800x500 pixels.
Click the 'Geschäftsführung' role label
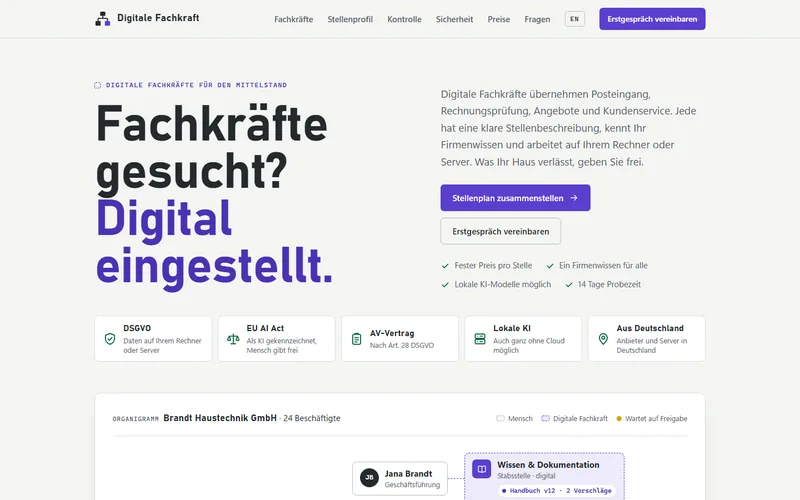(x=412, y=485)
